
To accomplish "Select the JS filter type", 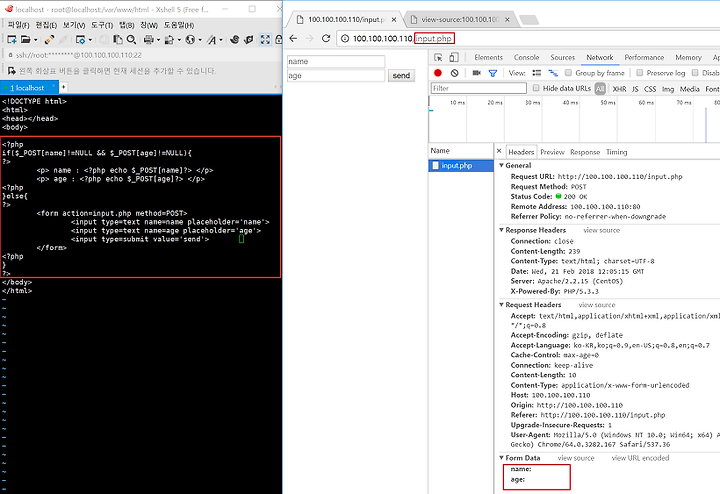I will 635,89.
